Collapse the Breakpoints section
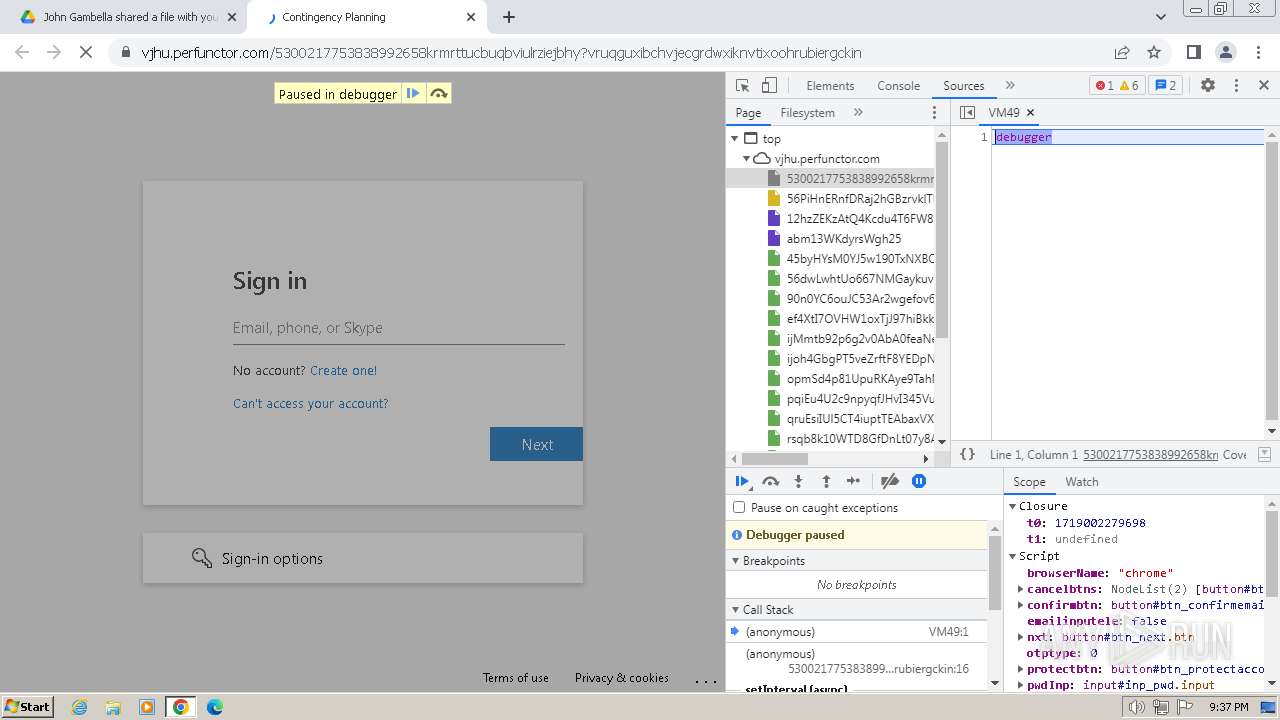 coord(736,561)
